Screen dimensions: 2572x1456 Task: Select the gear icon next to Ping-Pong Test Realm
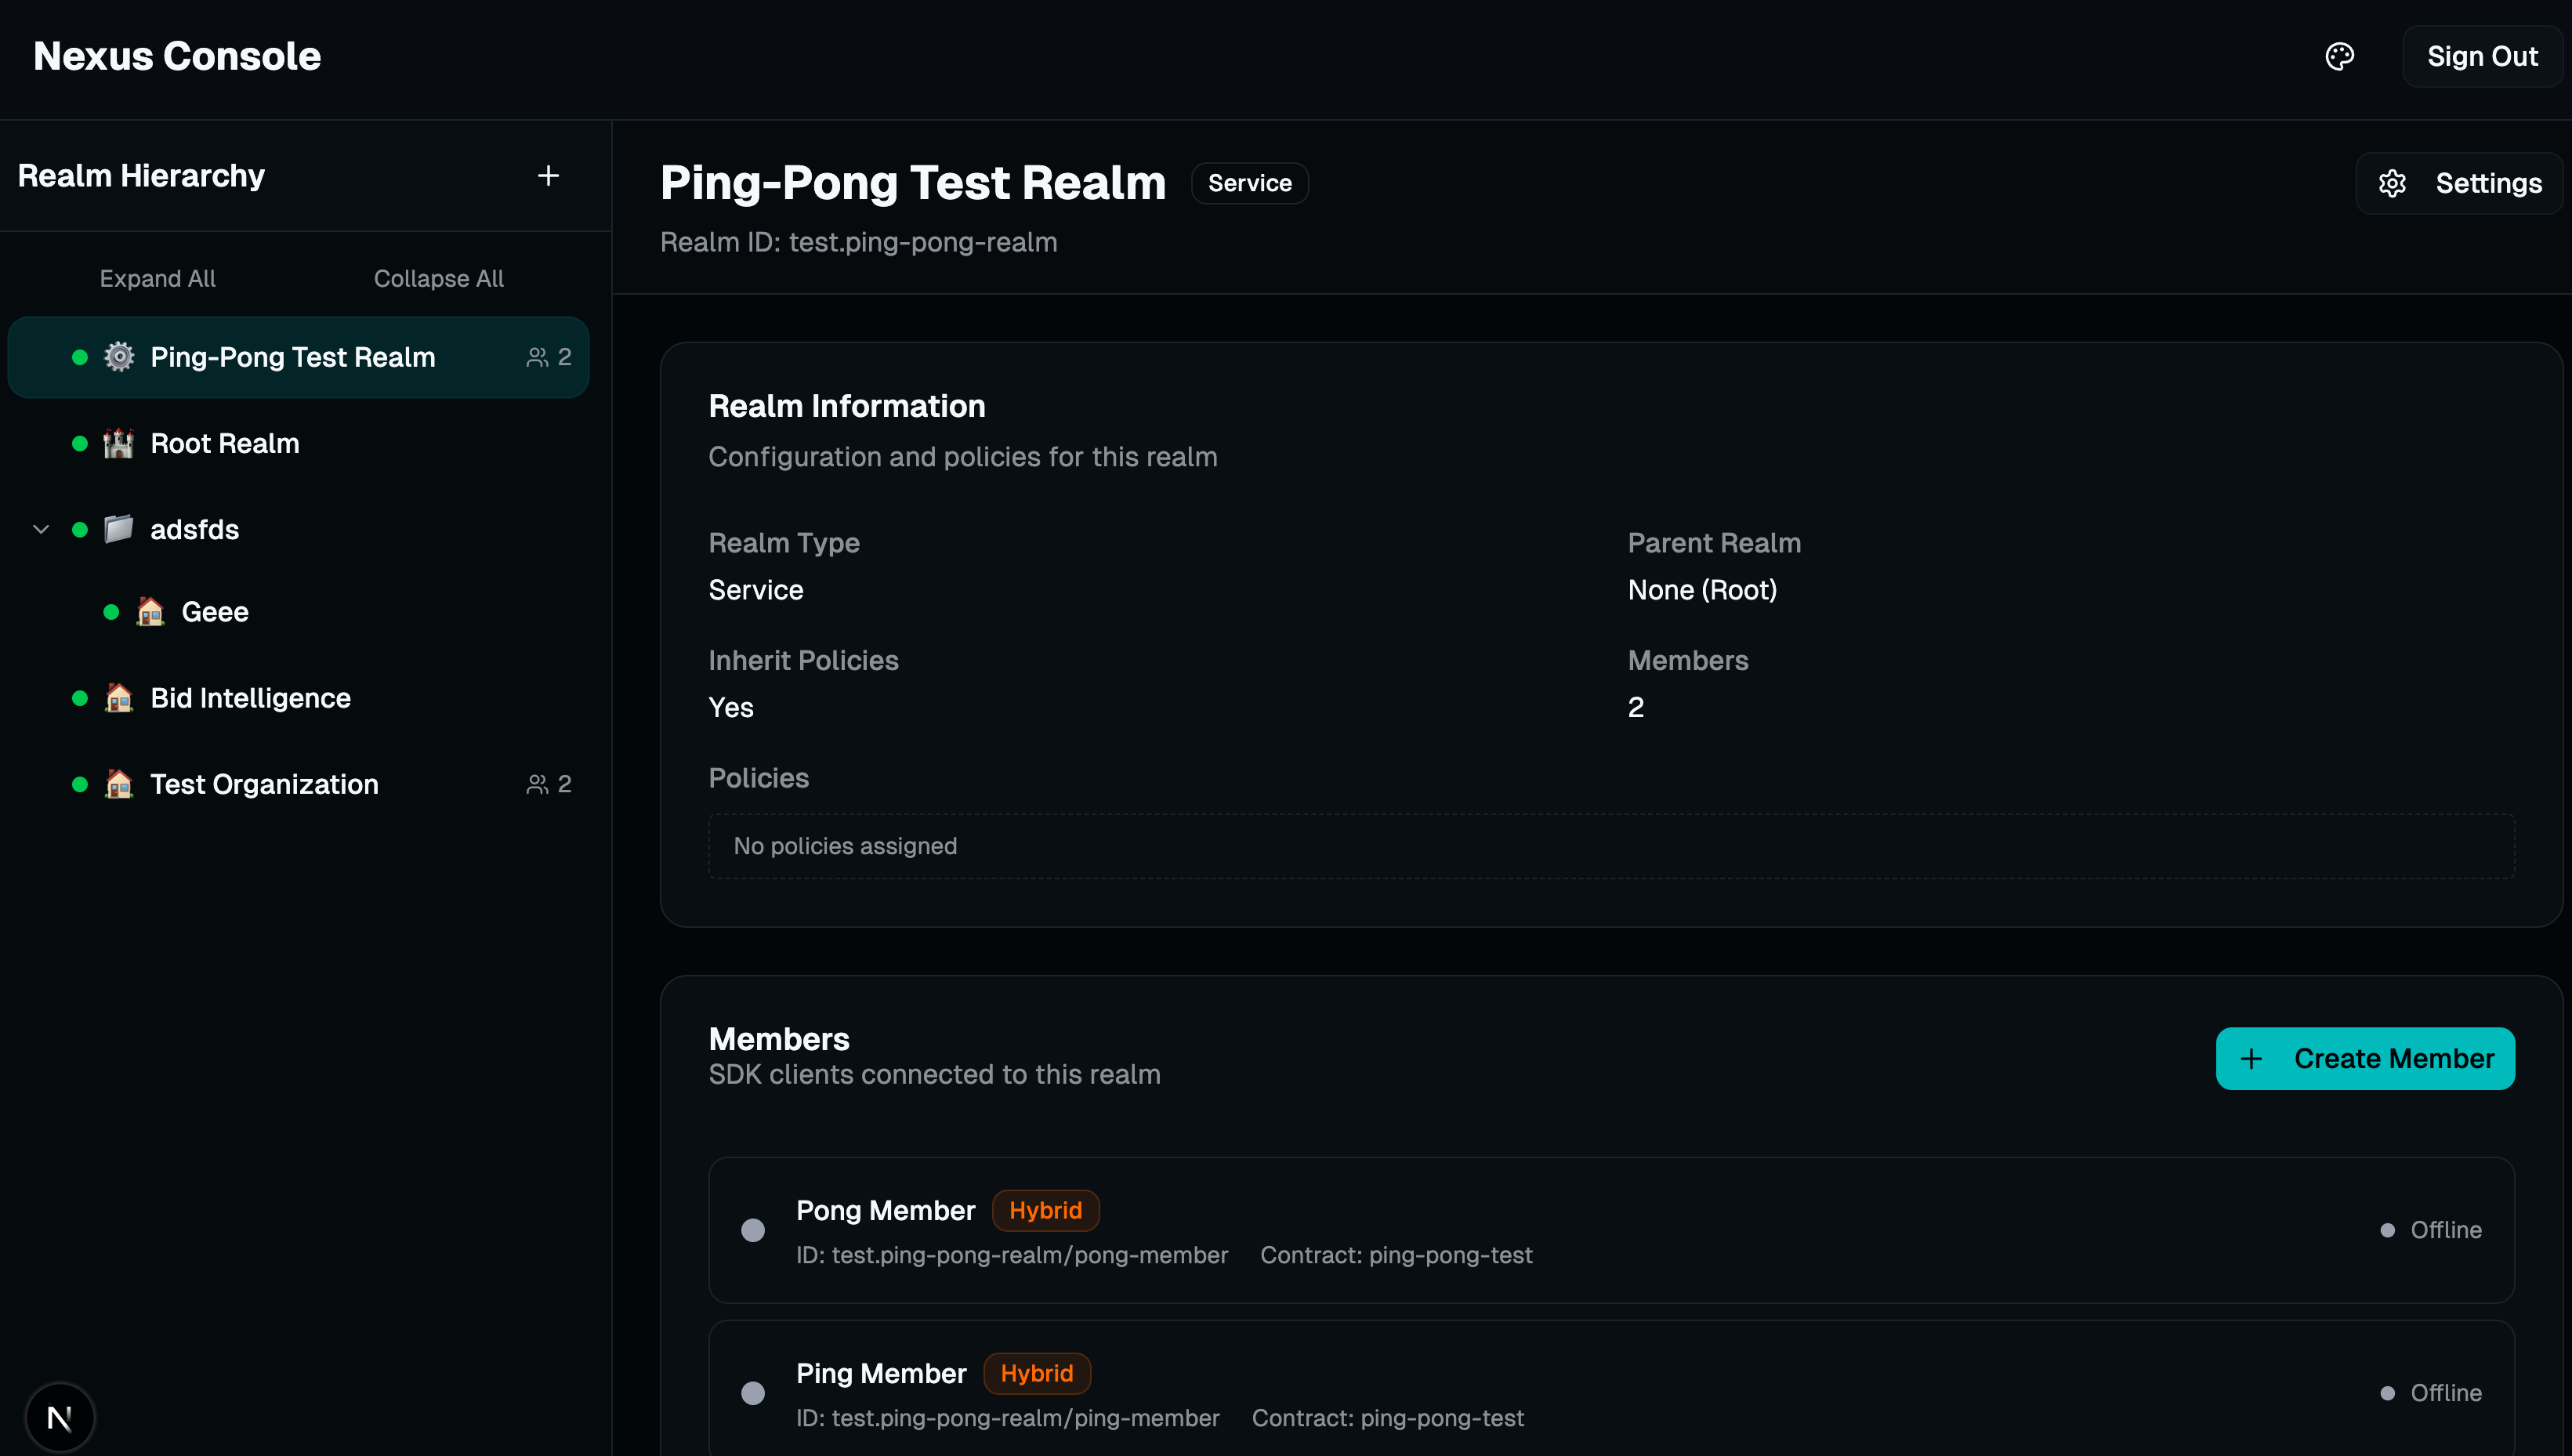click(x=118, y=356)
